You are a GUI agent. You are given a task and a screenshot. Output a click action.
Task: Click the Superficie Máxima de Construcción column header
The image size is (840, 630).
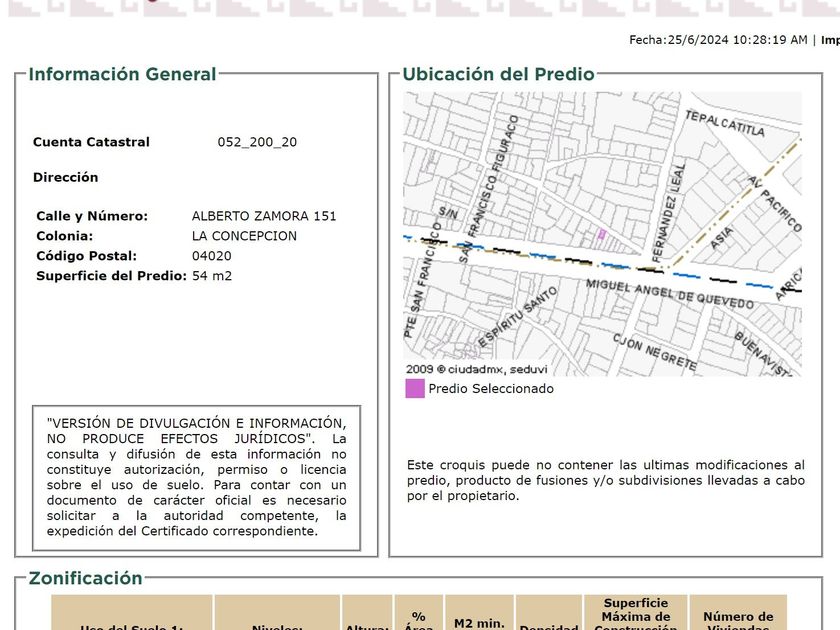(x=635, y=615)
